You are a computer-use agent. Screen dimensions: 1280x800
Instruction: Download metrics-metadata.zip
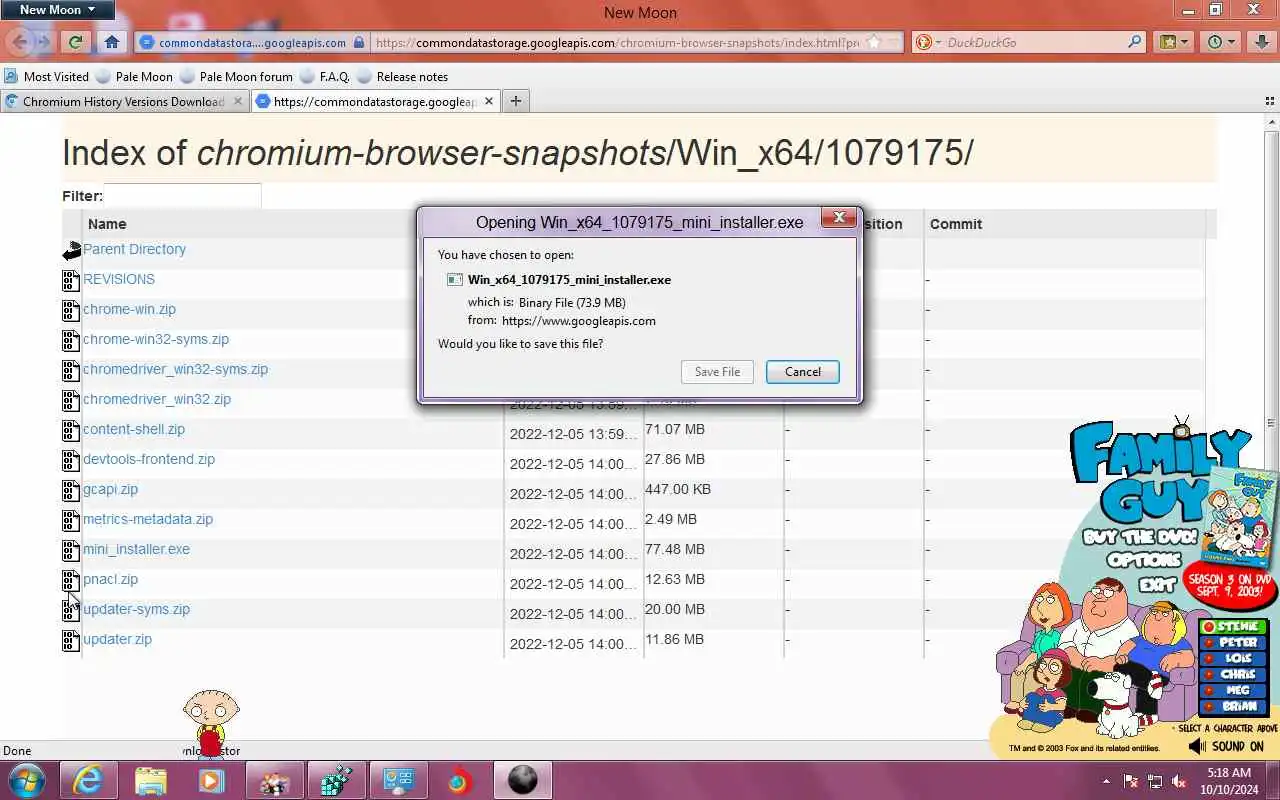click(x=148, y=519)
